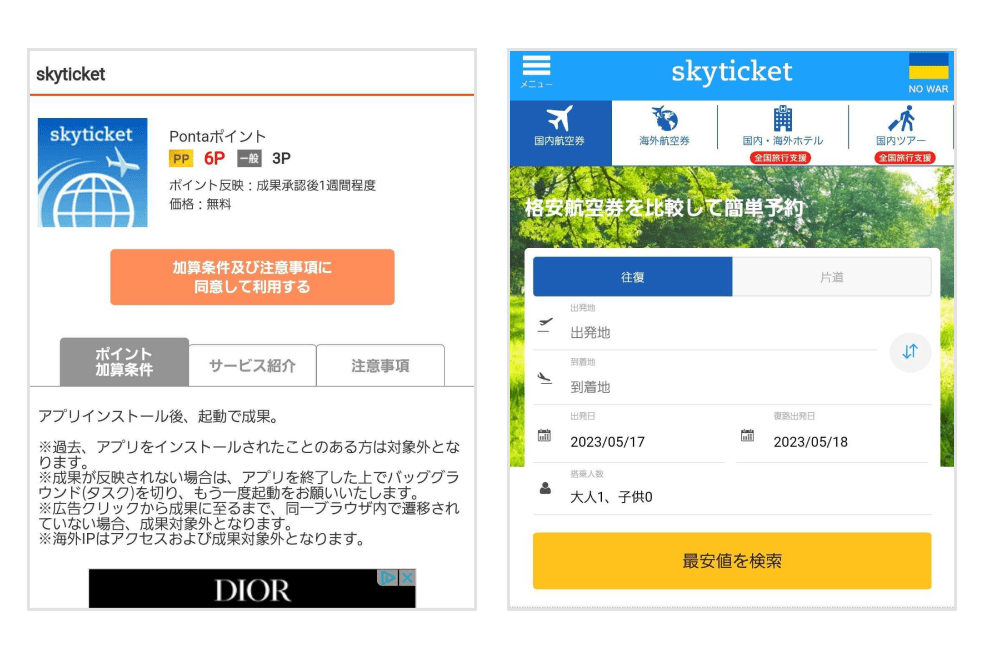Open the hamburger menu icon in skyticket
The image size is (984, 659).
click(537, 71)
